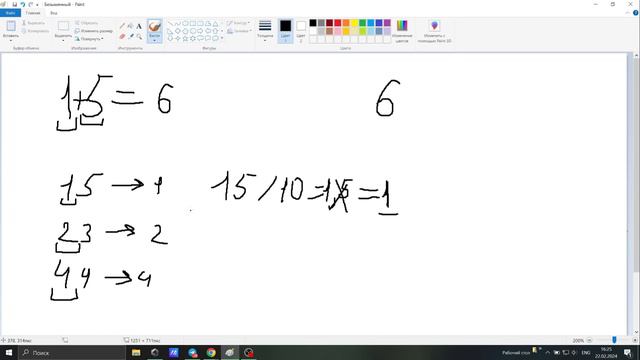
Task: Click the Brushes (Кисти) tool icon
Action: click(154, 27)
